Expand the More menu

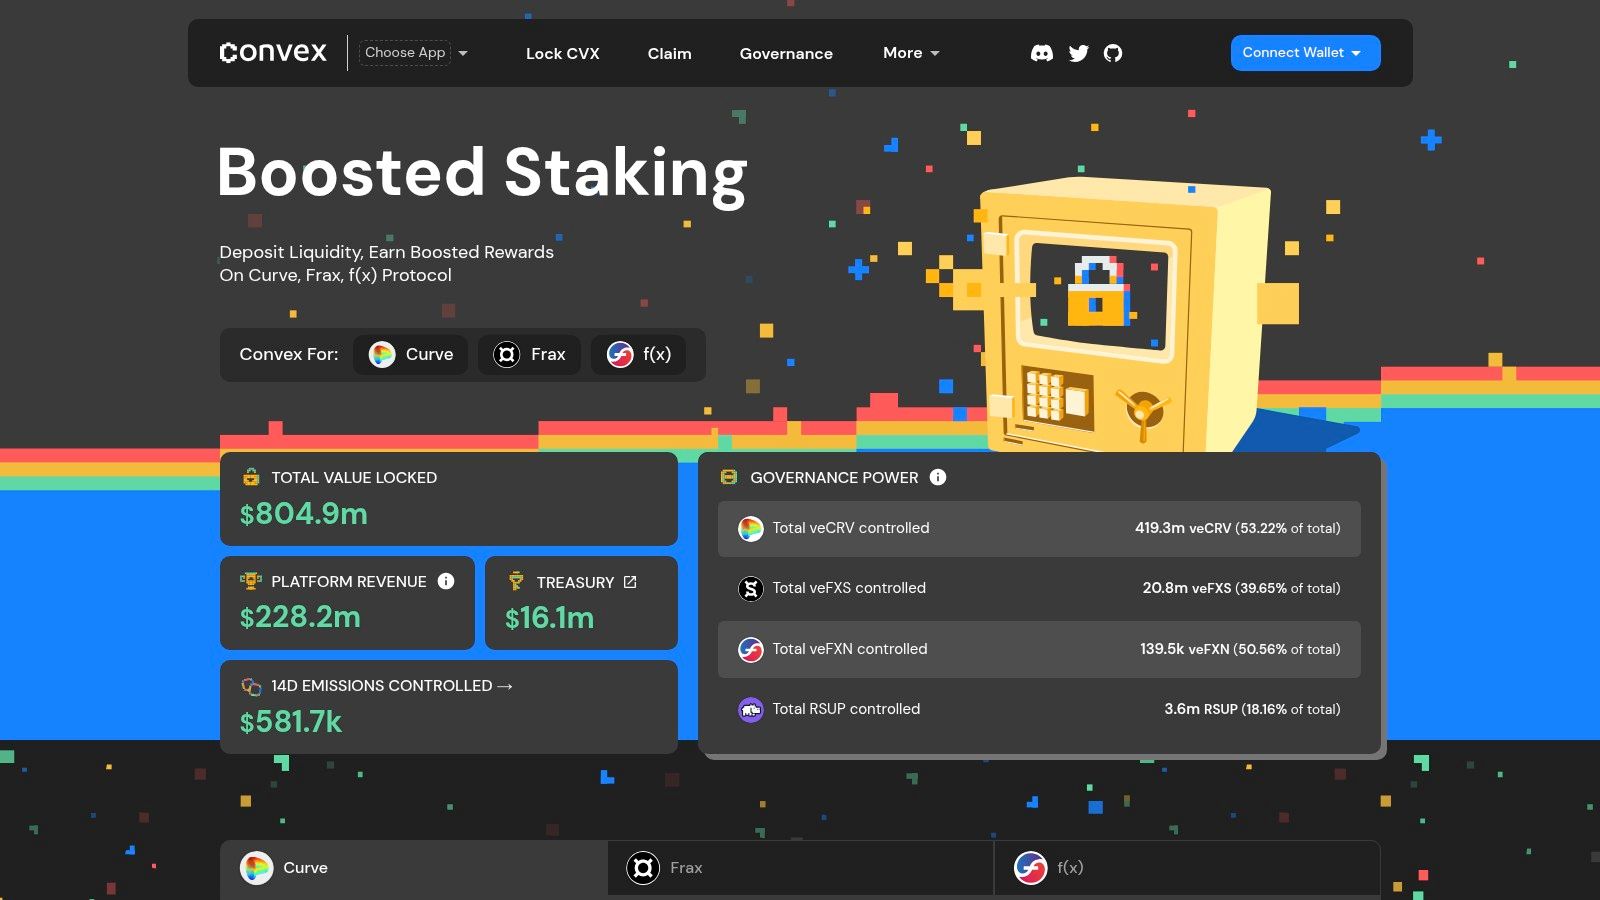tap(911, 53)
